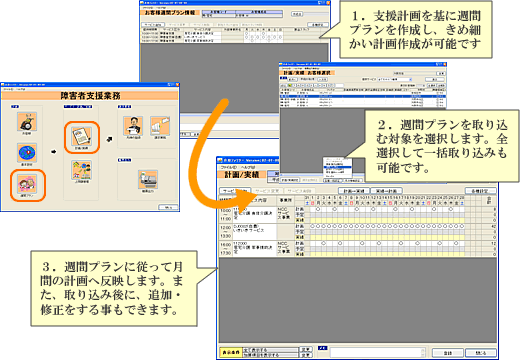Click the computer sending mail icon
Image resolution: width=520 pixels, height=360 pixels.
pyautogui.click(x=160, y=126)
